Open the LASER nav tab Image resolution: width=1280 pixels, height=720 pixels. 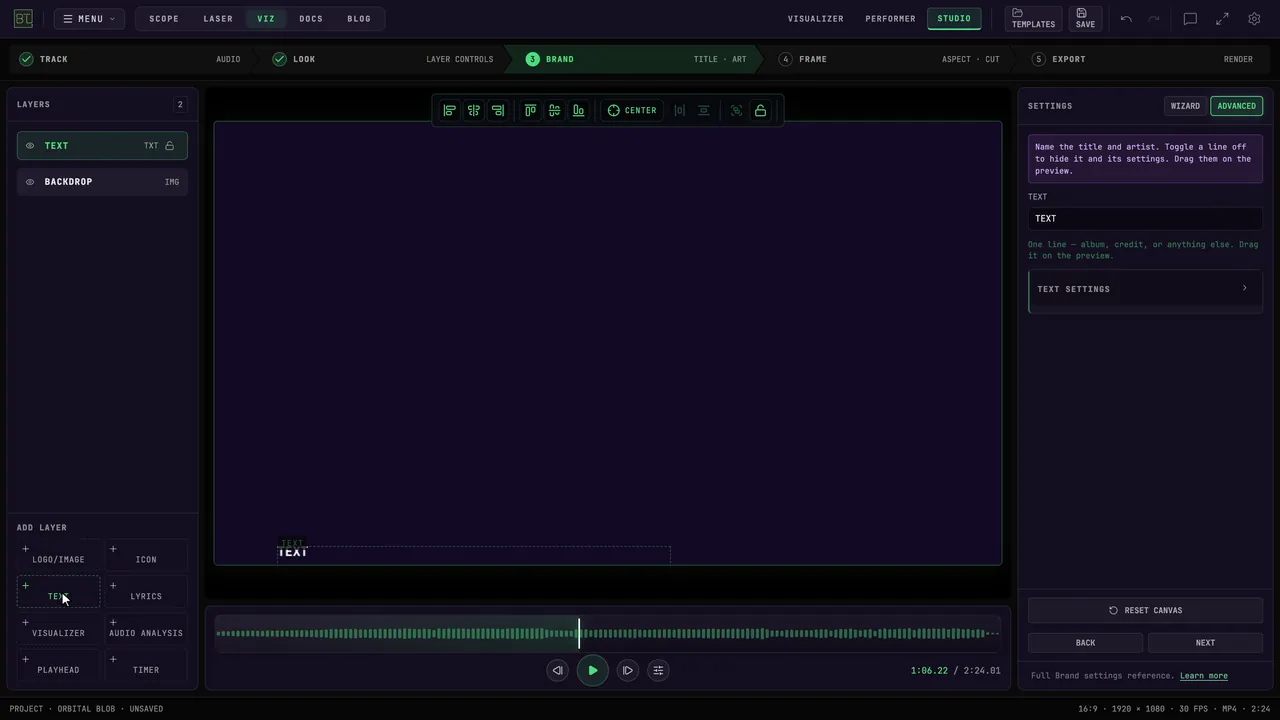click(218, 18)
